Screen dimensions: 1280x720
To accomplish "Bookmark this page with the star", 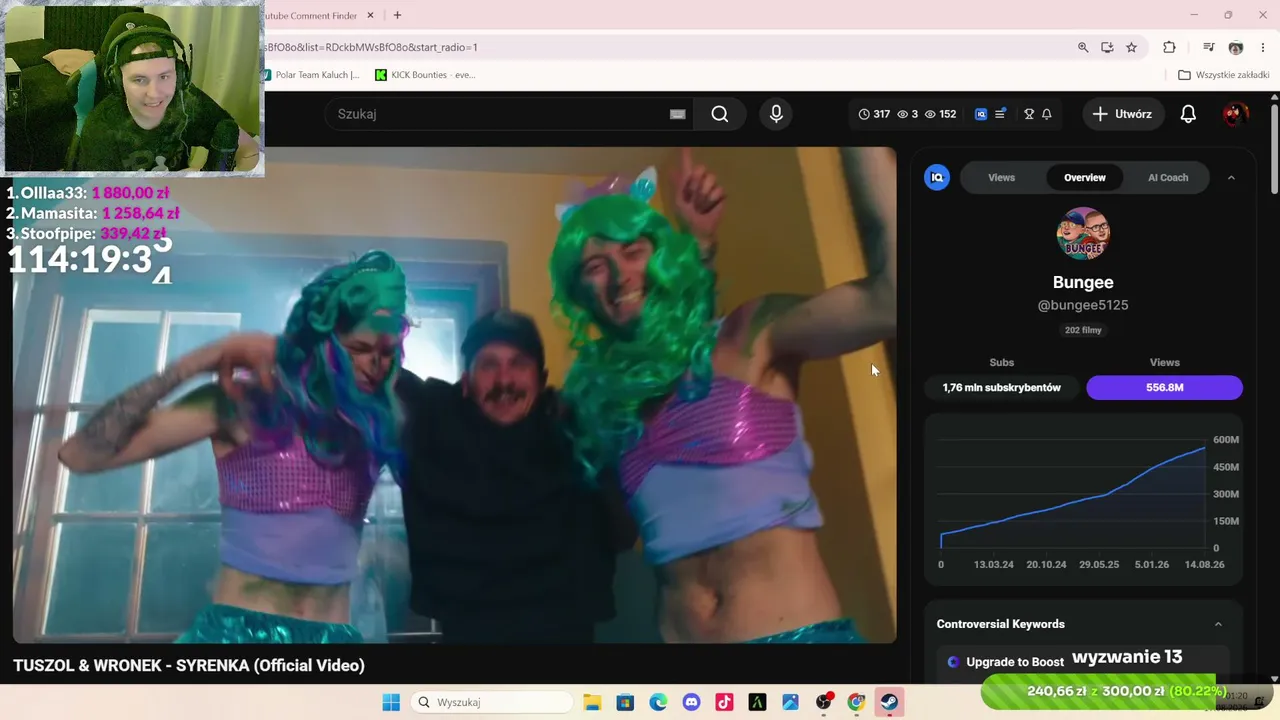I will click(1131, 47).
